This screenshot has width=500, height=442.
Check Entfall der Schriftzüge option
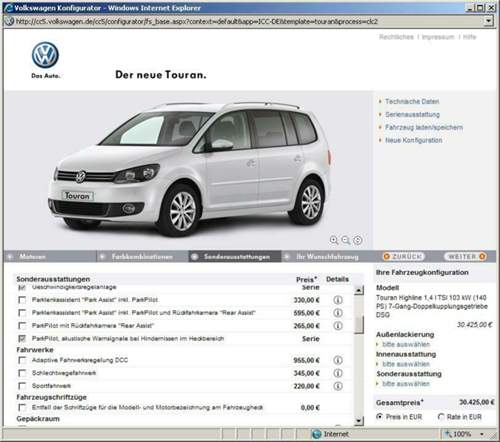(x=22, y=407)
